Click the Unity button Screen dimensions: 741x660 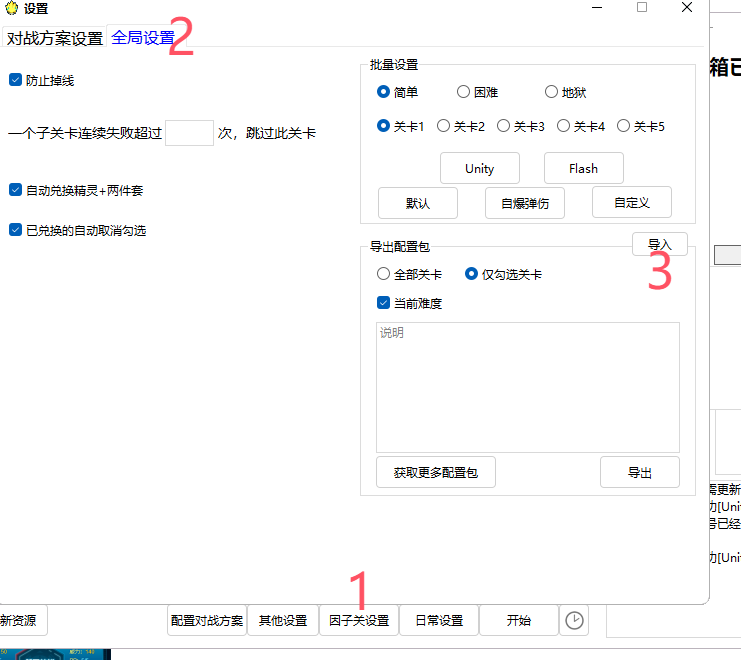click(480, 168)
